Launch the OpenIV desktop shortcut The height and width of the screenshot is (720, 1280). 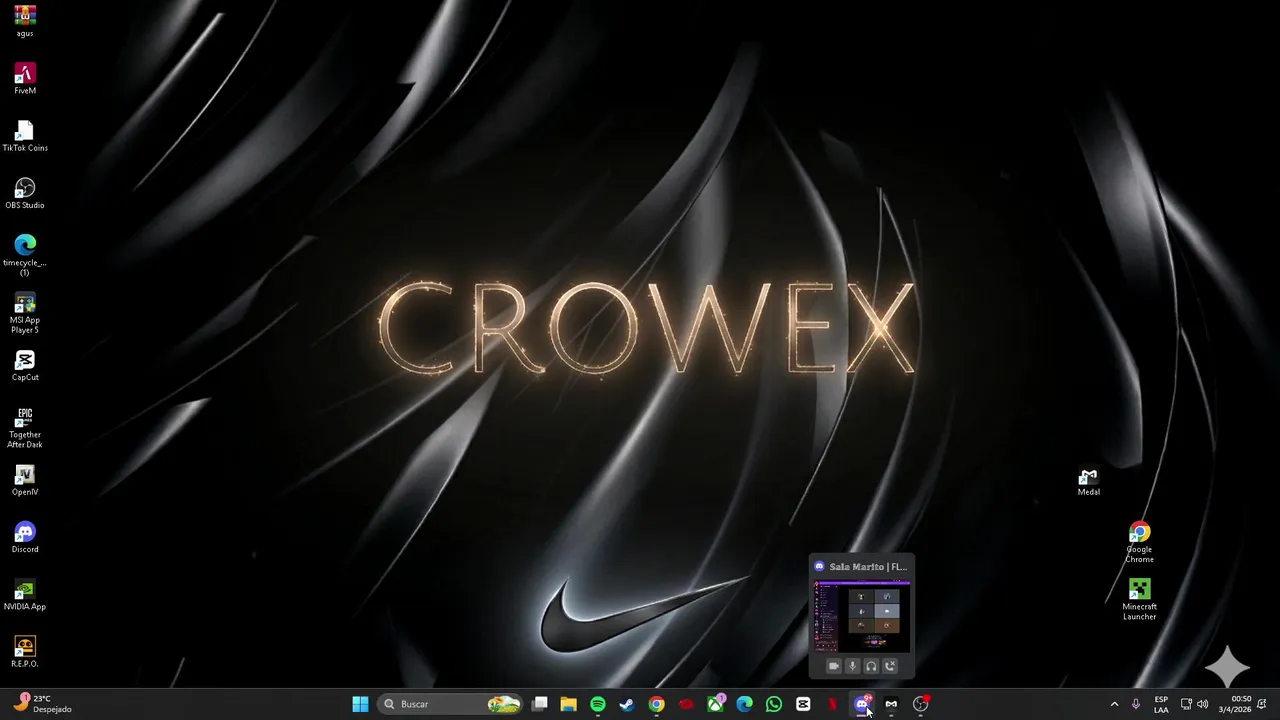click(x=25, y=480)
